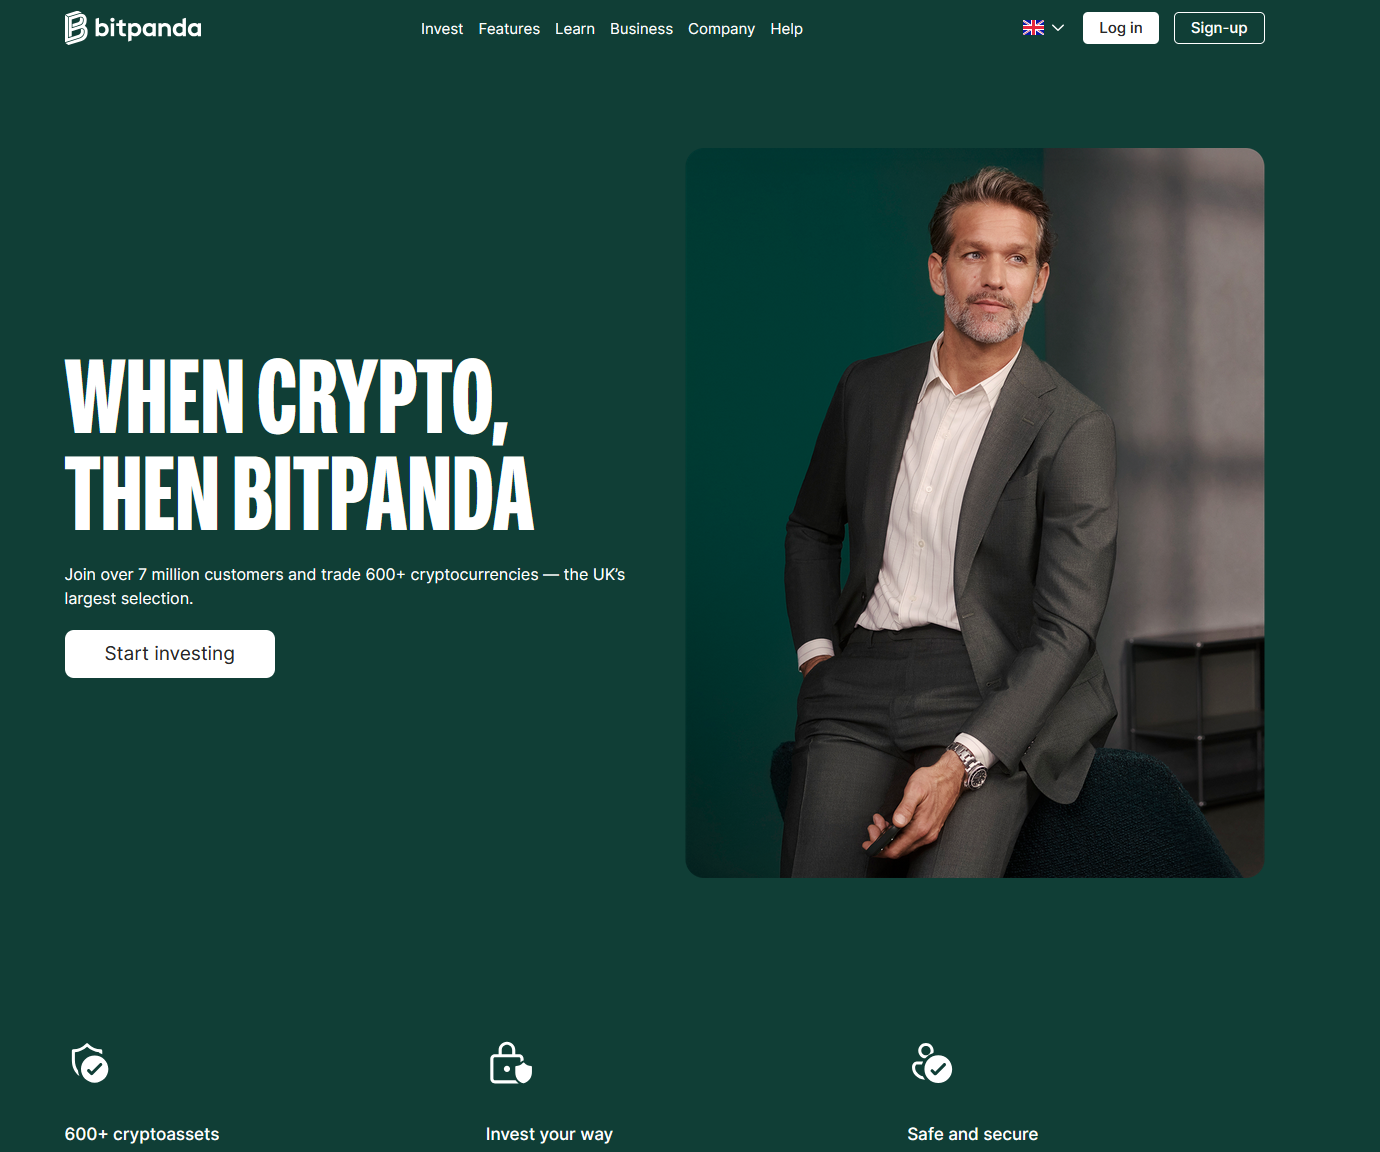The width and height of the screenshot is (1380, 1152).
Task: Click the Sign-up button
Action: pos(1219,28)
